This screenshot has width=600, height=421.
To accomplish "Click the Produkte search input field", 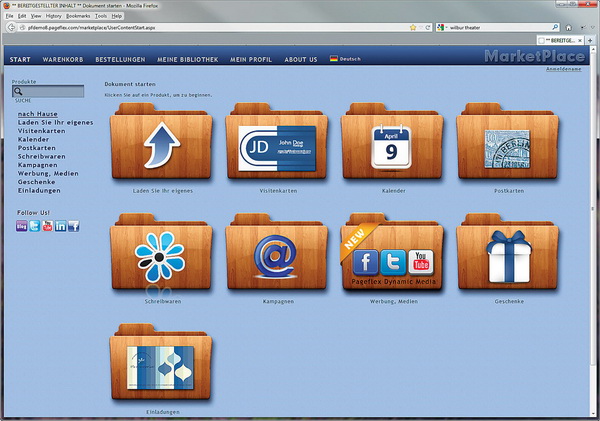I will [53, 91].
